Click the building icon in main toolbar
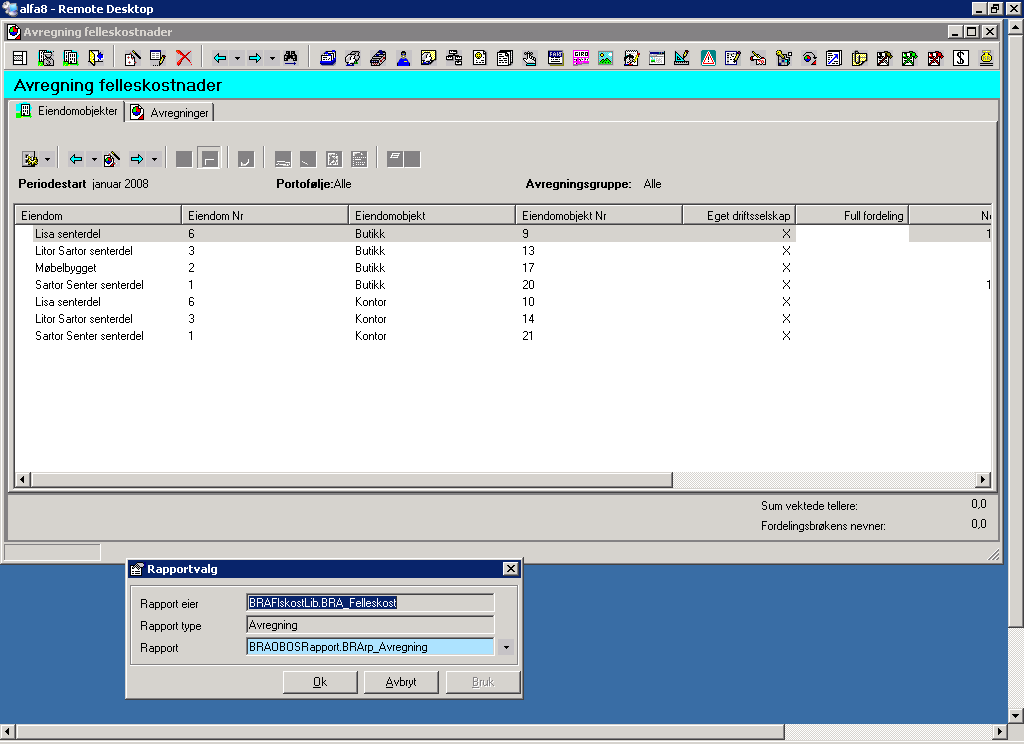Screen dimensions: 1024x744 [x=71, y=58]
